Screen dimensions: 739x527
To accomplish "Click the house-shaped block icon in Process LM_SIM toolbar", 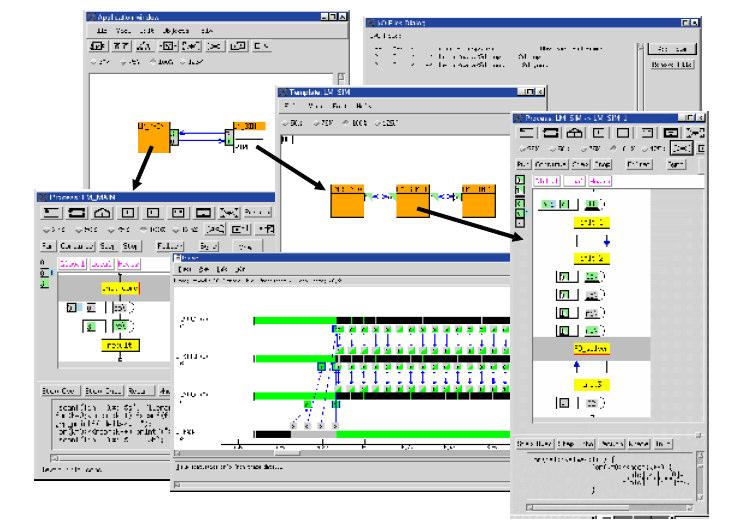I will tap(575, 133).
